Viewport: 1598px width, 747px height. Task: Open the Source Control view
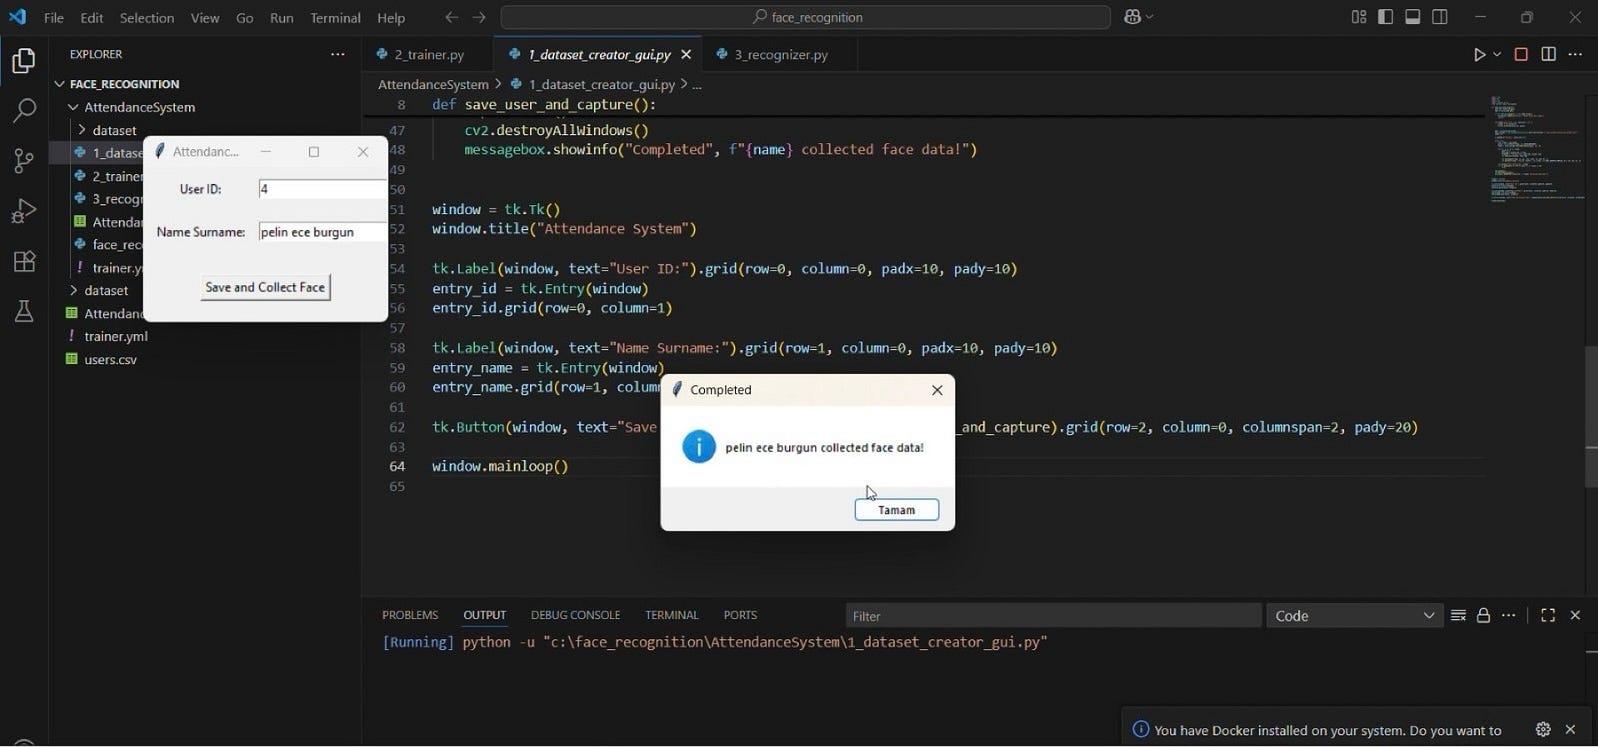pyautogui.click(x=24, y=160)
